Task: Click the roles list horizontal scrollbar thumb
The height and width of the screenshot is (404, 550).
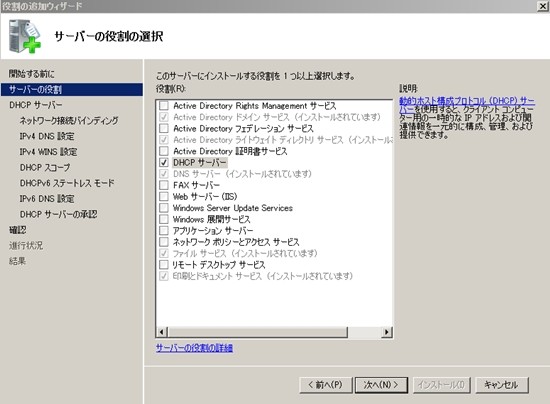Action: (x=257, y=332)
